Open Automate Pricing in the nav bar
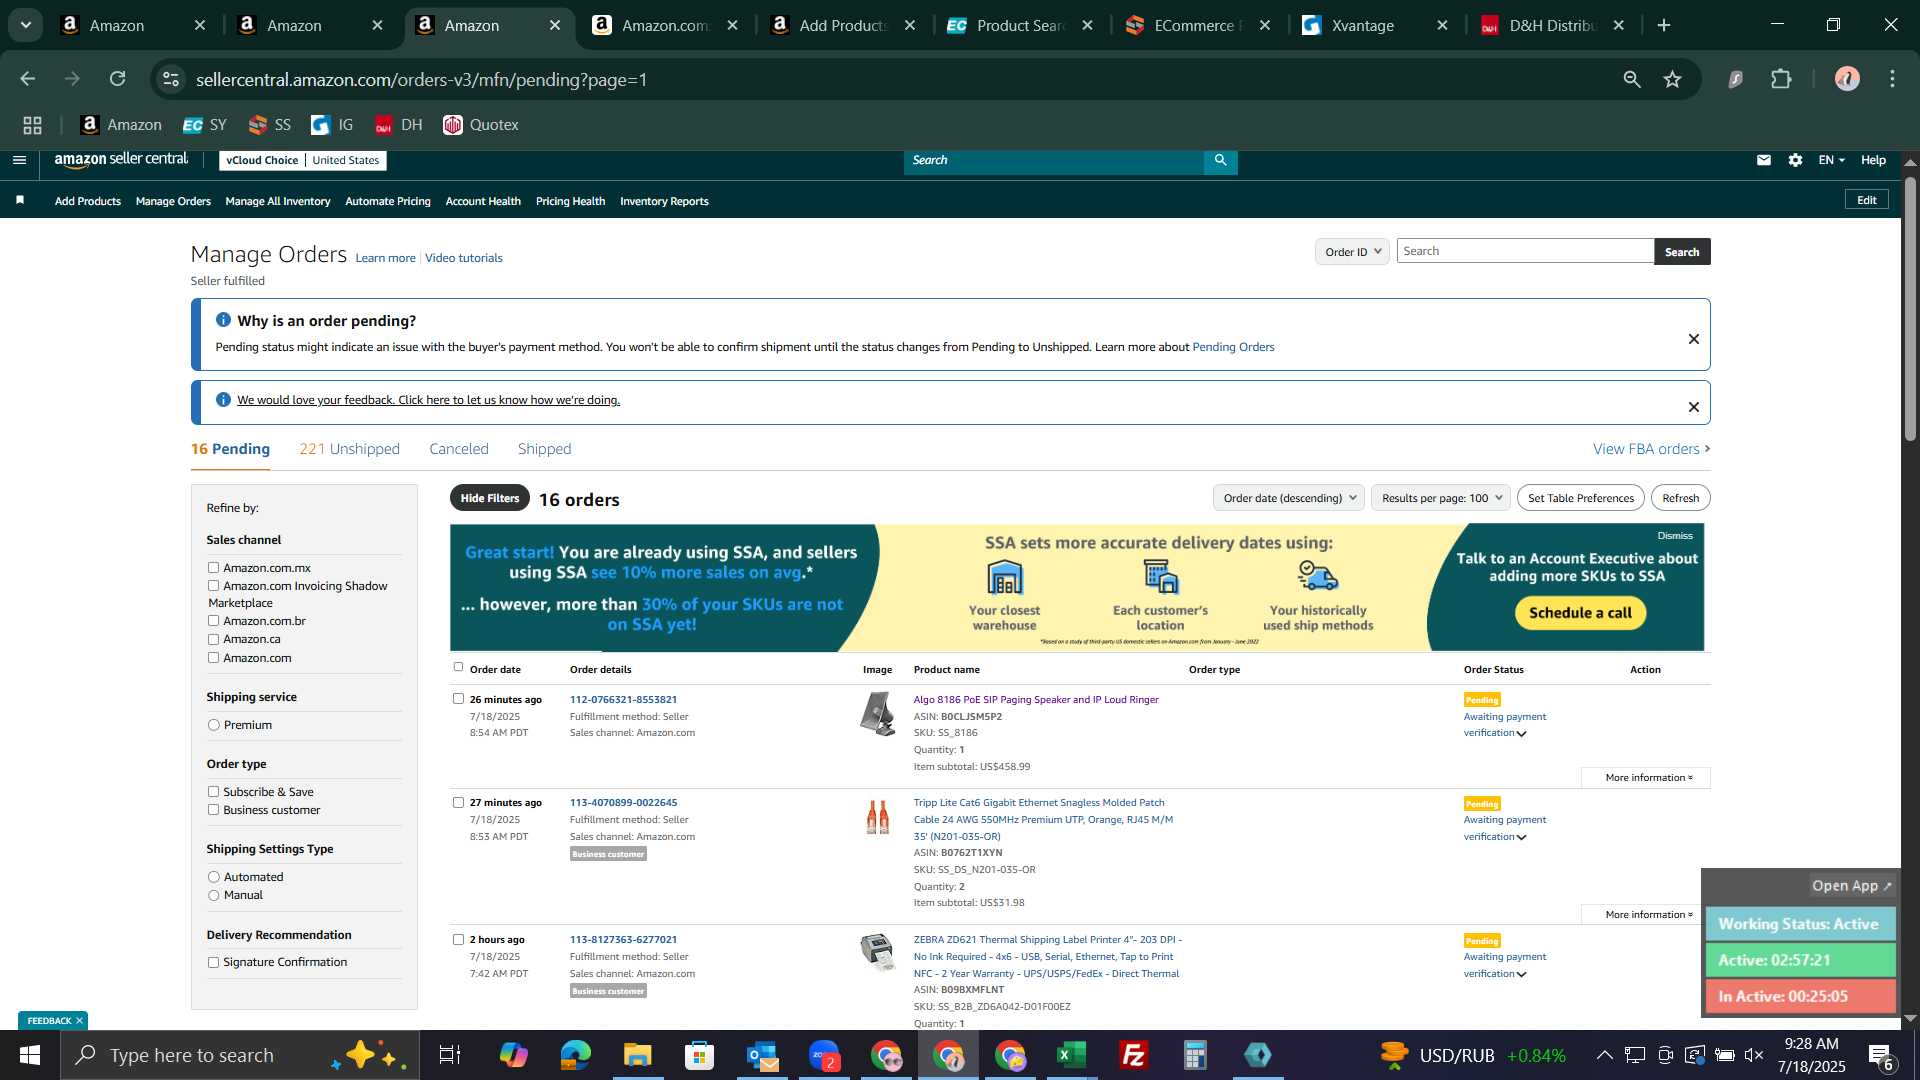The height and width of the screenshot is (1080, 1920). pos(388,201)
